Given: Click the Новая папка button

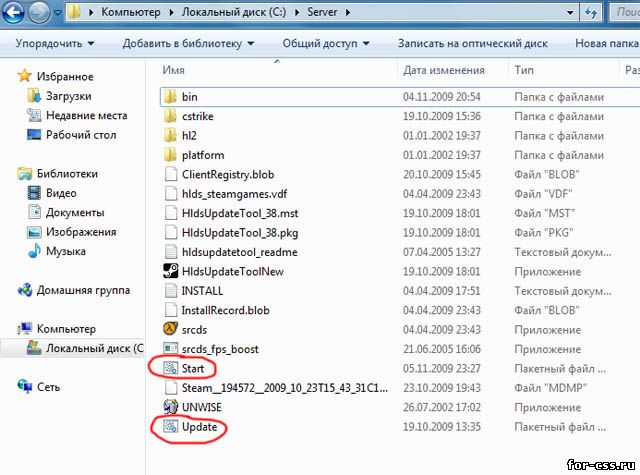Looking at the screenshot, I should pos(607,43).
